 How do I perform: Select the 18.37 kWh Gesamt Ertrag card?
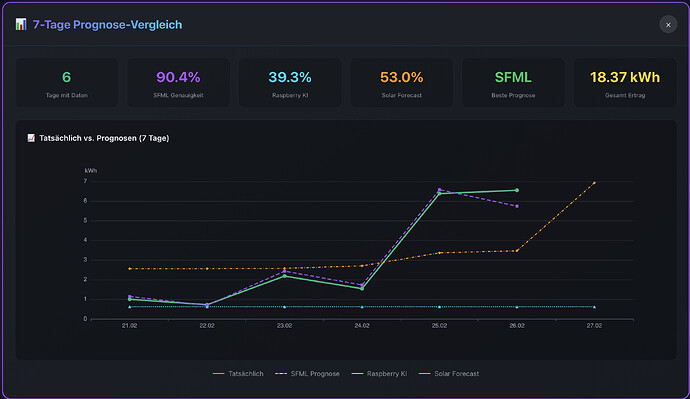click(x=625, y=83)
